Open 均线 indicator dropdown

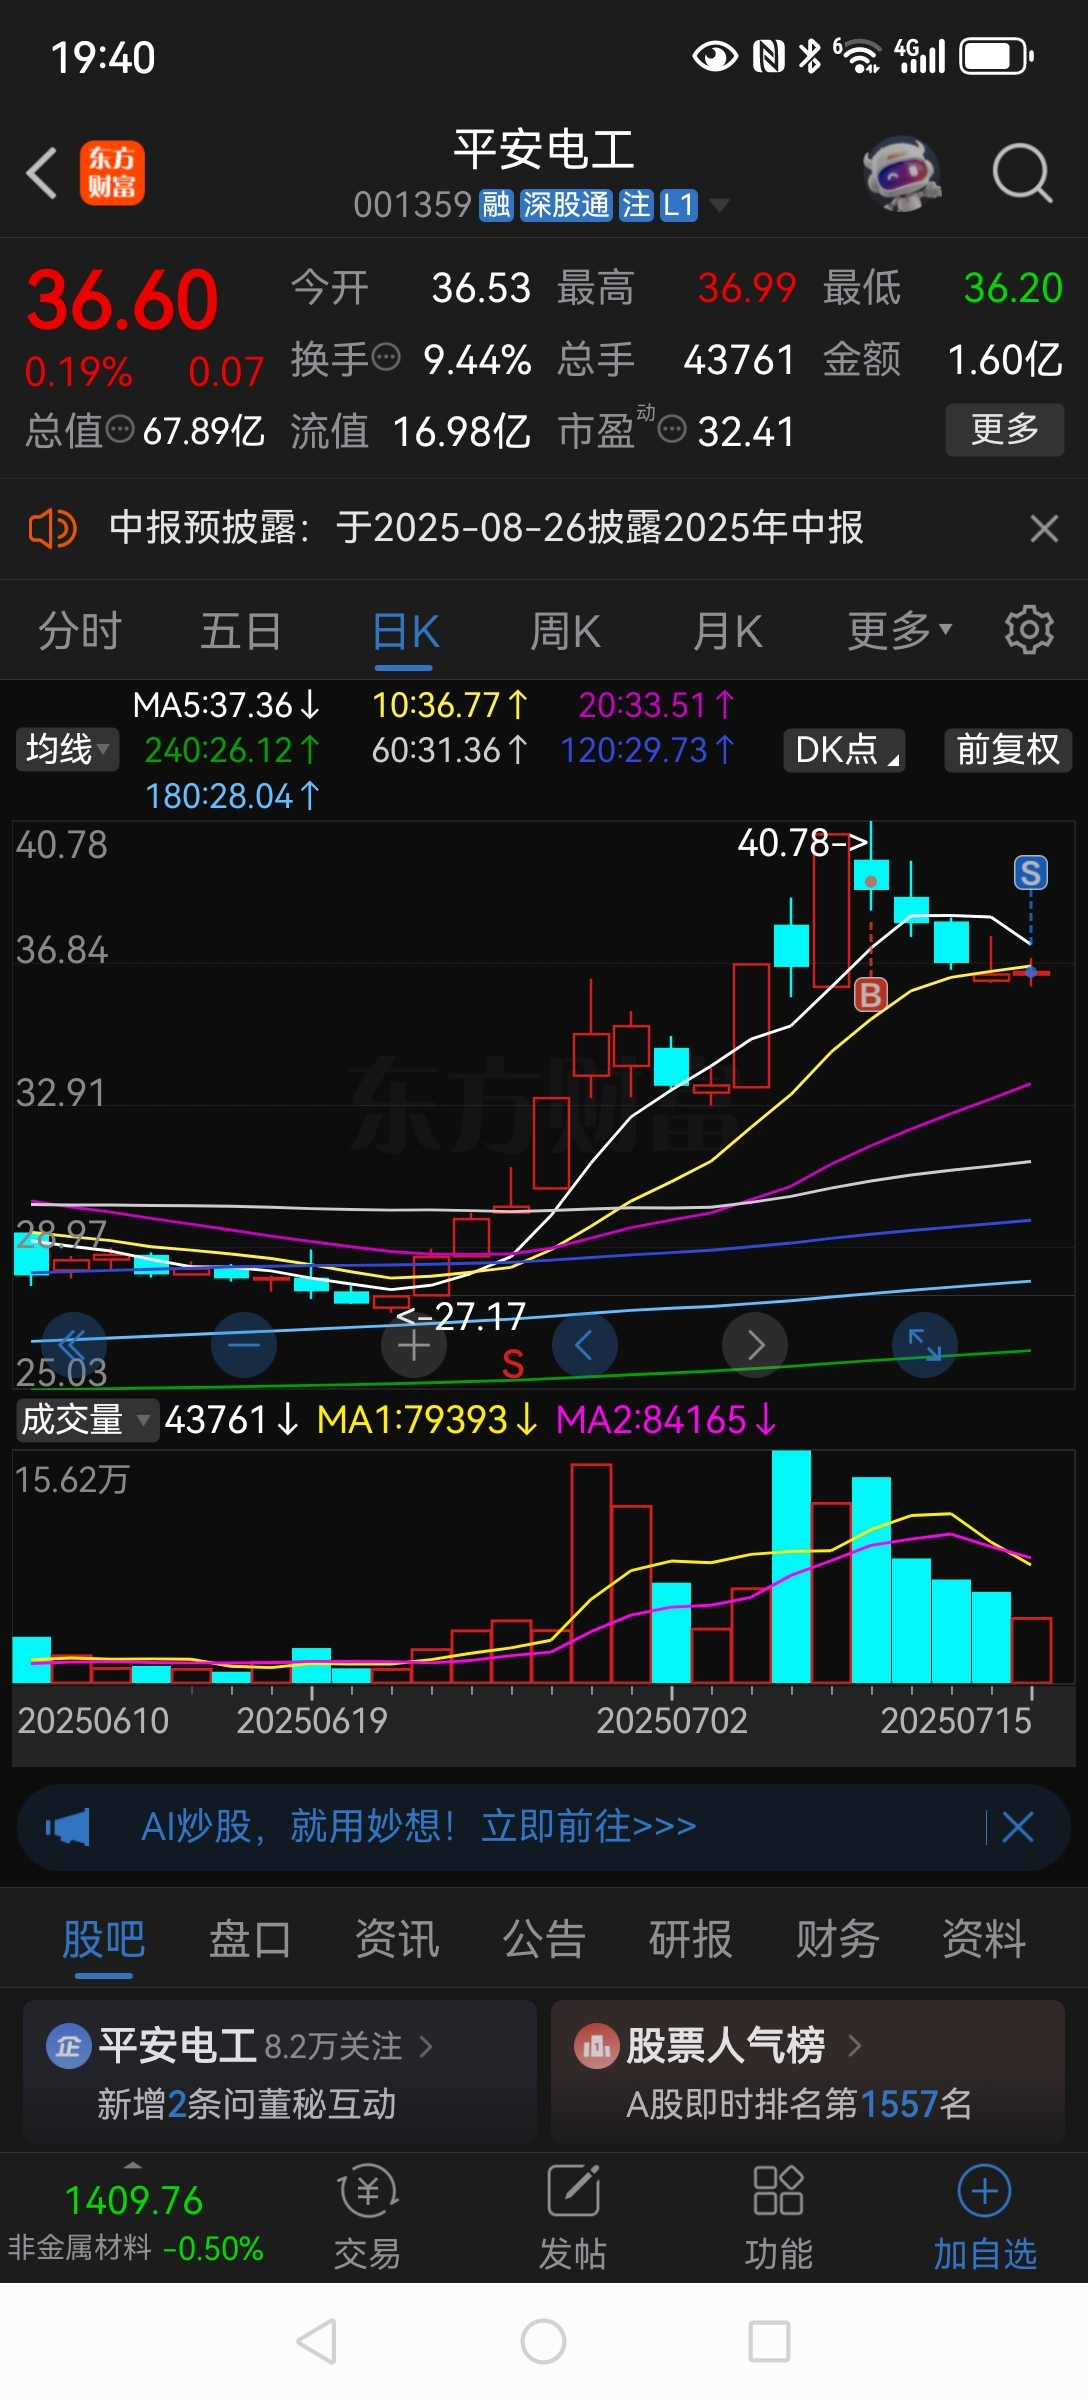67,749
